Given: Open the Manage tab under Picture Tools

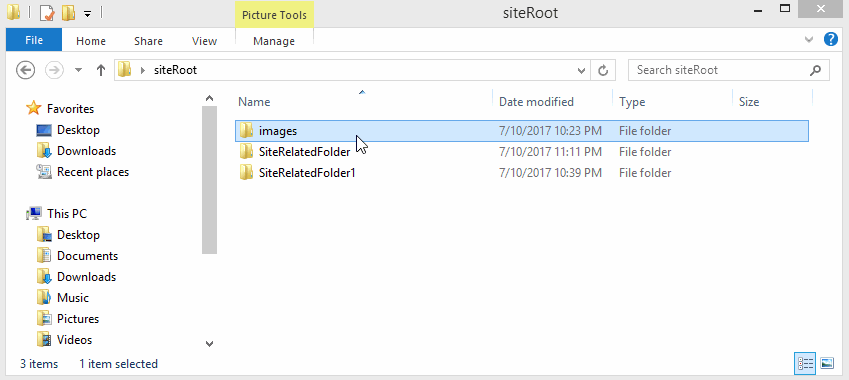Looking at the screenshot, I should pyautogui.click(x=274, y=41).
